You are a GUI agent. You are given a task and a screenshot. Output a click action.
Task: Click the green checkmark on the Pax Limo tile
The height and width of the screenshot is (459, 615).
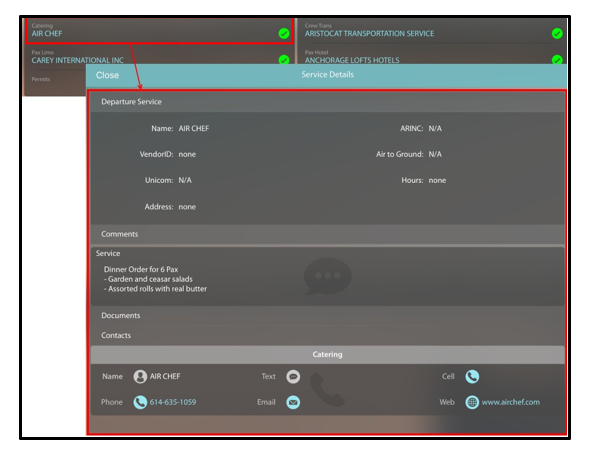click(x=284, y=60)
